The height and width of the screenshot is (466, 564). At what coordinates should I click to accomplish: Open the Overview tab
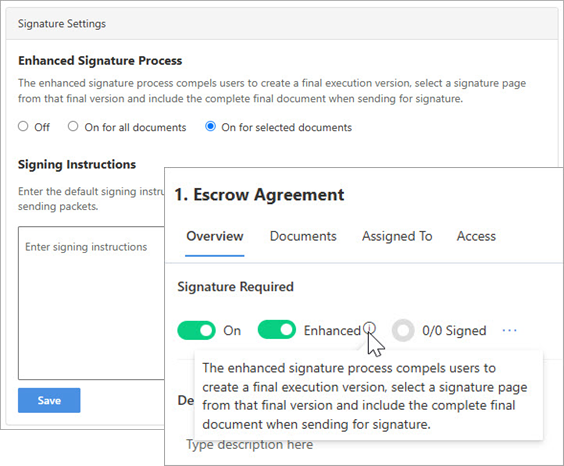pos(215,236)
